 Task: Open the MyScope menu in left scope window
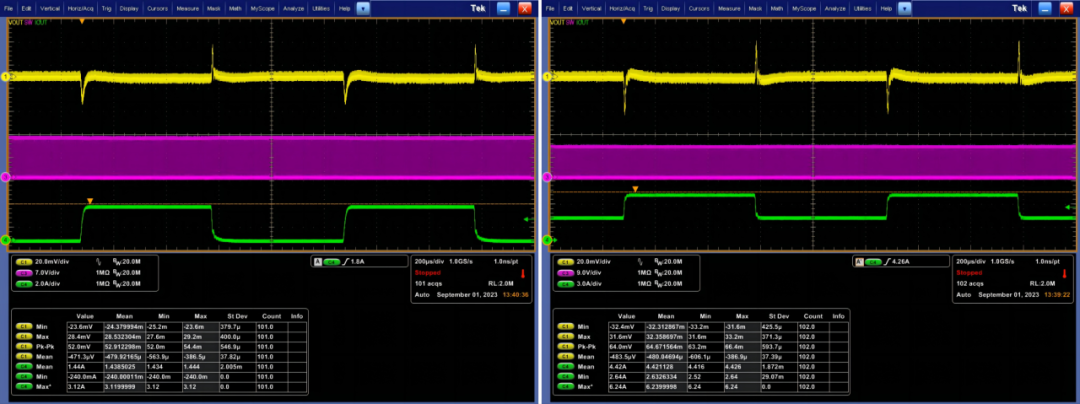tap(263, 8)
